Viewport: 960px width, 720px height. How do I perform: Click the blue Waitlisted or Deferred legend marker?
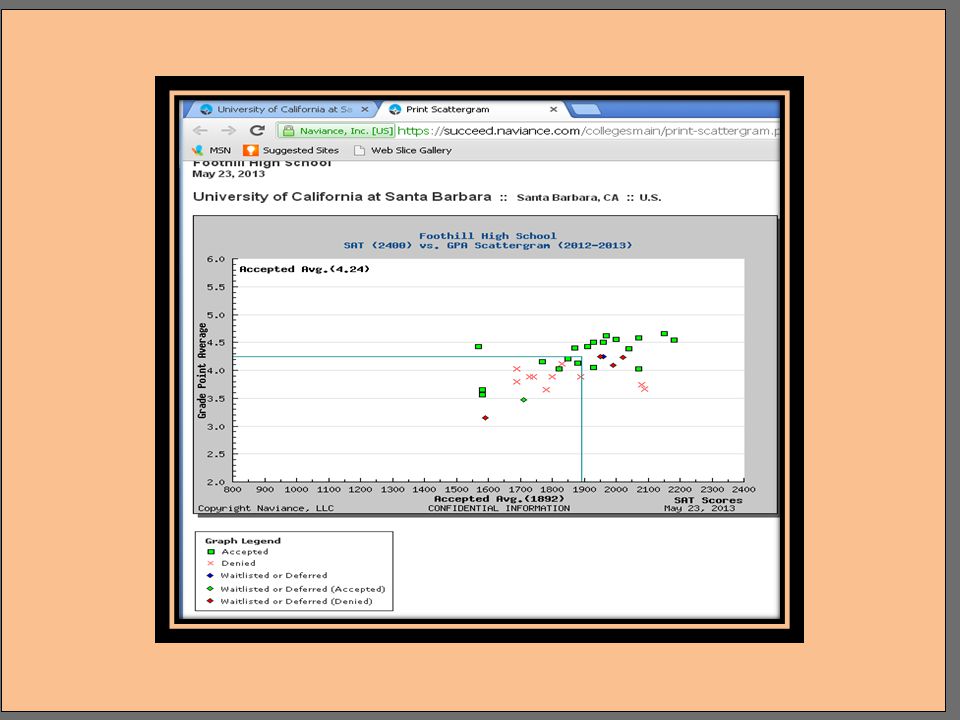tap(210, 576)
